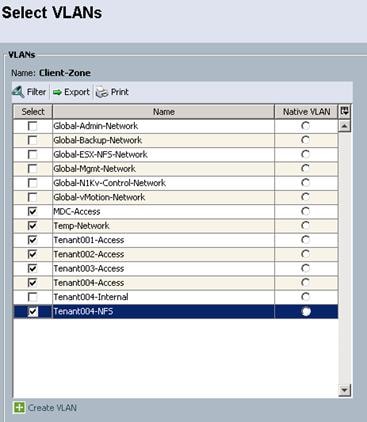
Task: Select the Global-vMotion-Network name cell
Action: pyautogui.click(x=163, y=197)
